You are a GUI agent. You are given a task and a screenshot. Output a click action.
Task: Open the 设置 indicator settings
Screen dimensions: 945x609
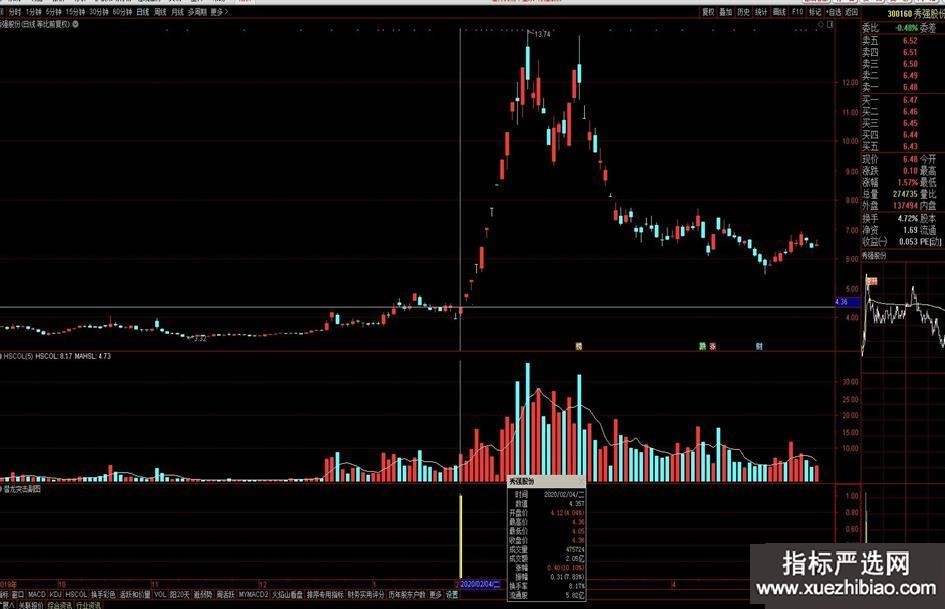pyautogui.click(x=452, y=595)
